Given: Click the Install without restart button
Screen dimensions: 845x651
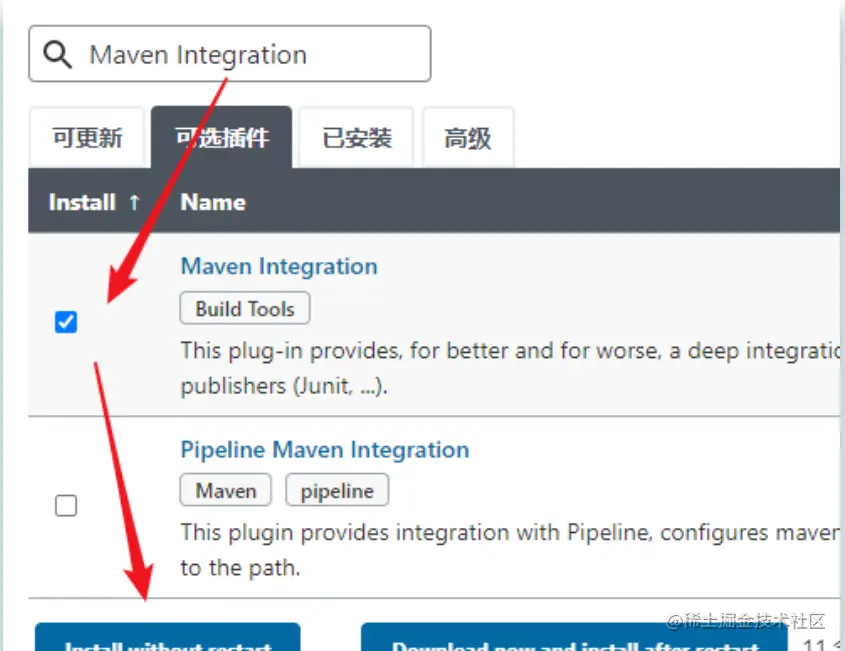Looking at the screenshot, I should (168, 638).
